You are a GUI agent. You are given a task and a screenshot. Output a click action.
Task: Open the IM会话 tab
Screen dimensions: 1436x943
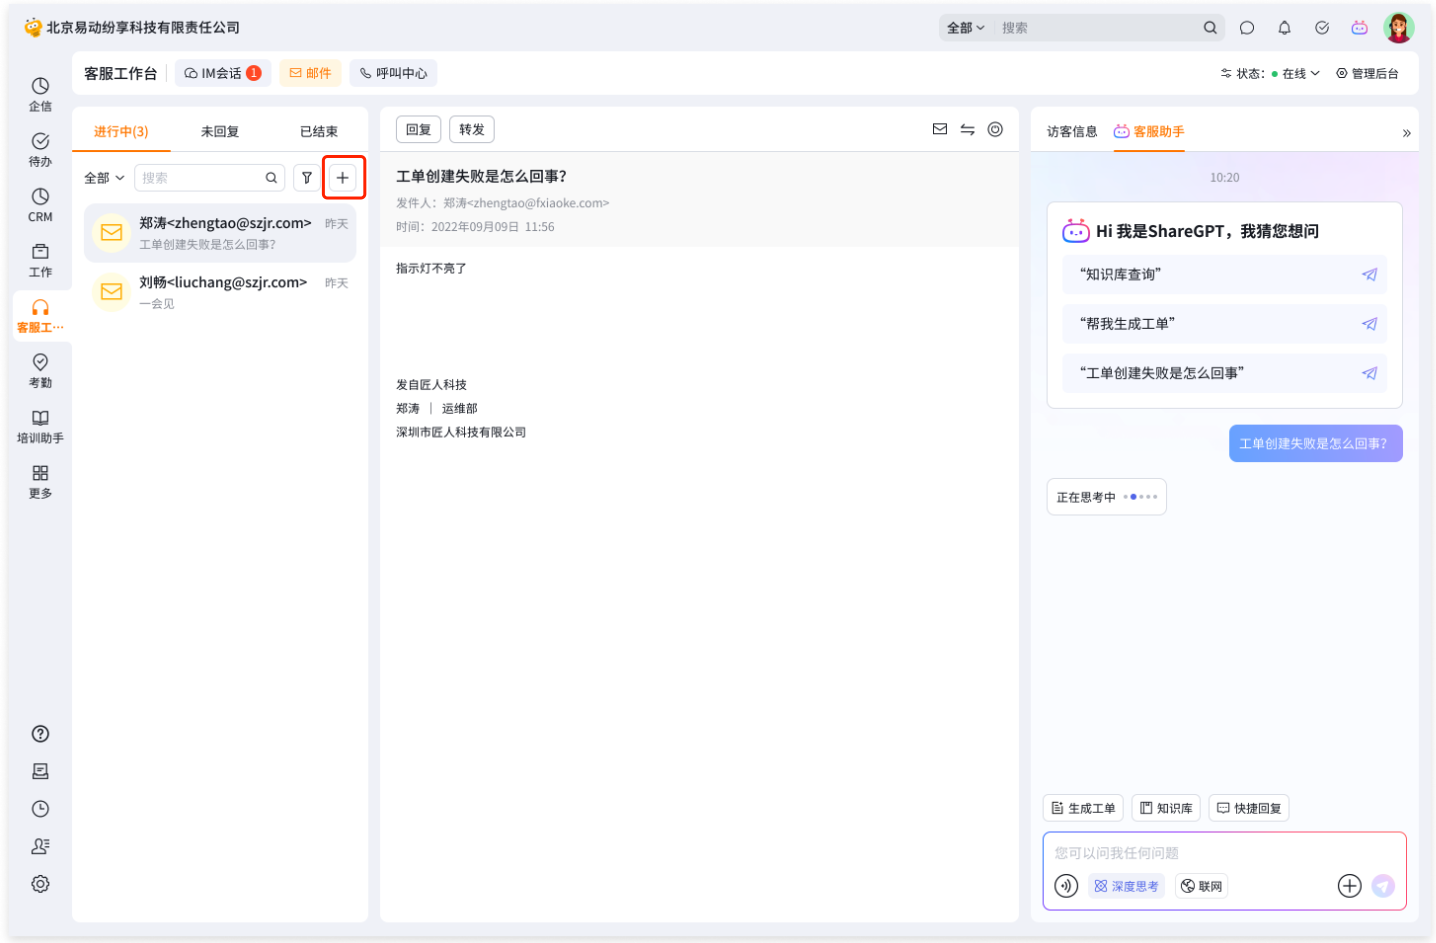tap(223, 73)
